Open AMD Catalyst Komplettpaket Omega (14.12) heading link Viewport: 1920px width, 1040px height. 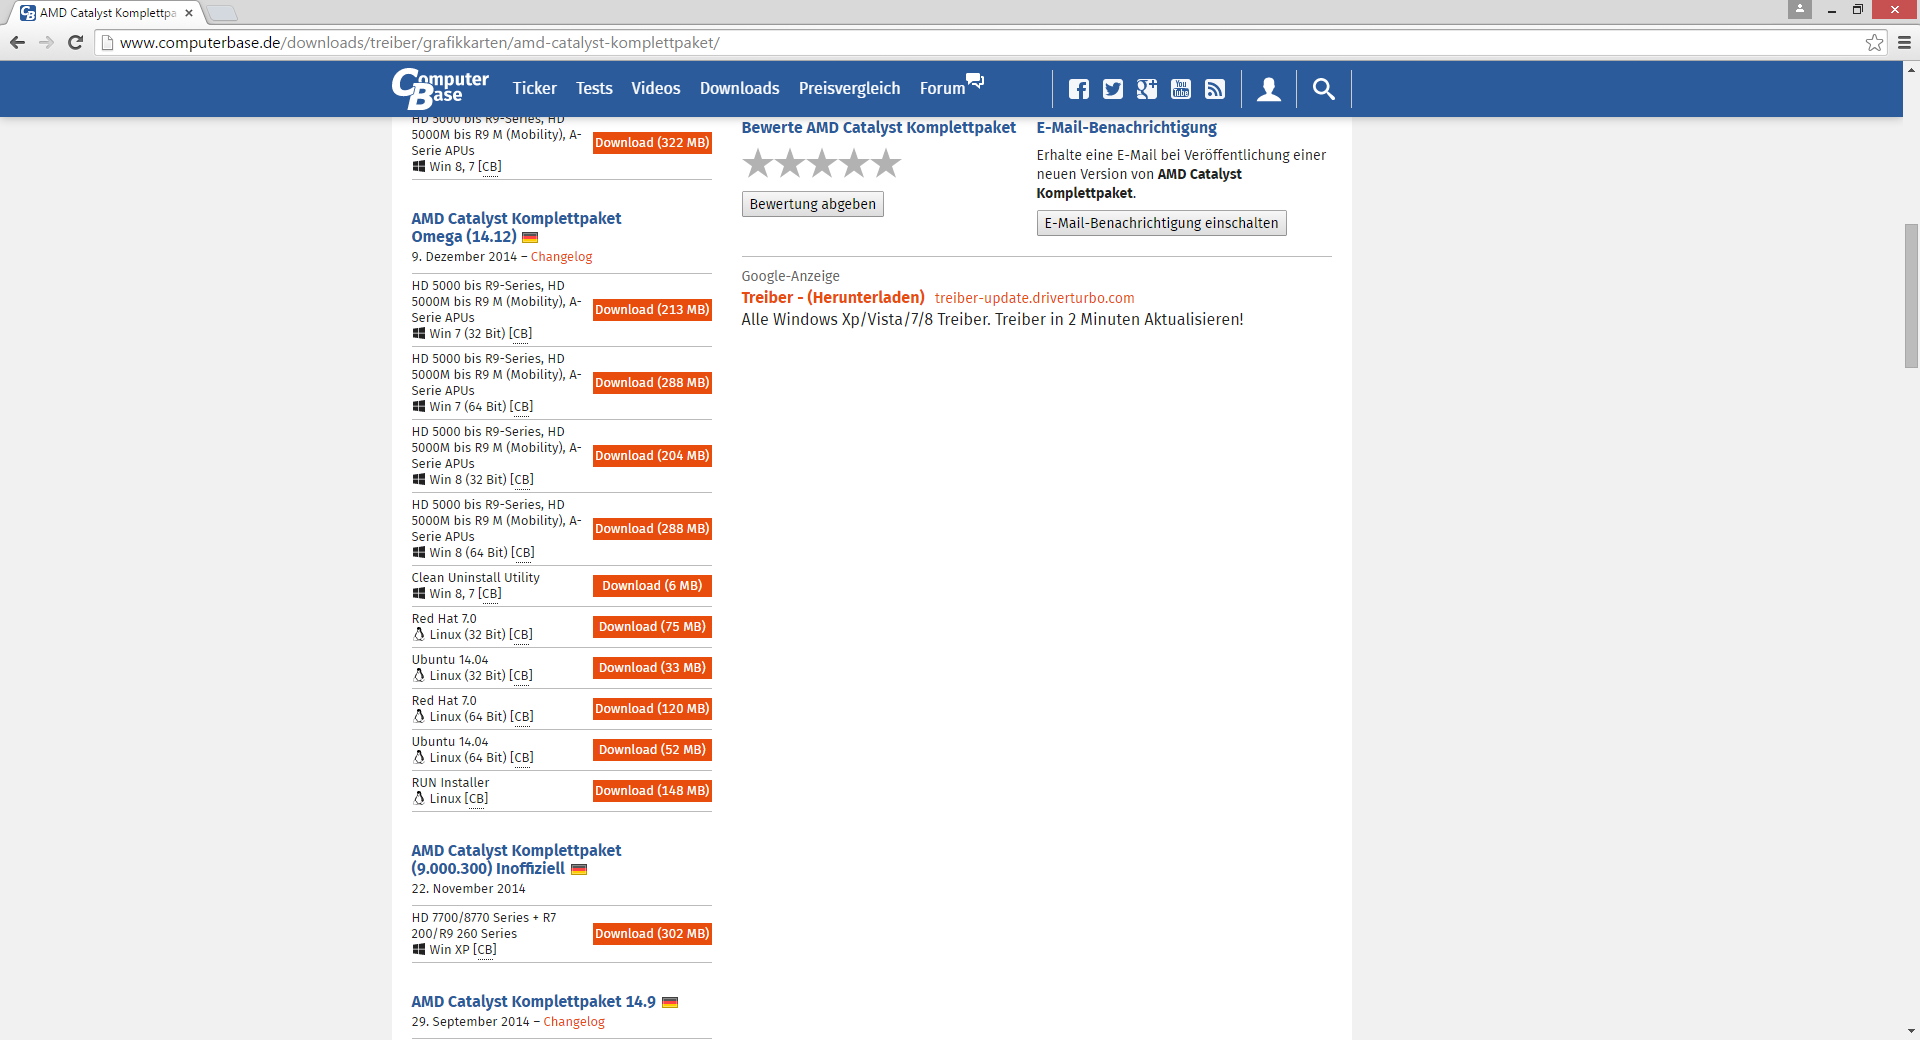tap(516, 228)
